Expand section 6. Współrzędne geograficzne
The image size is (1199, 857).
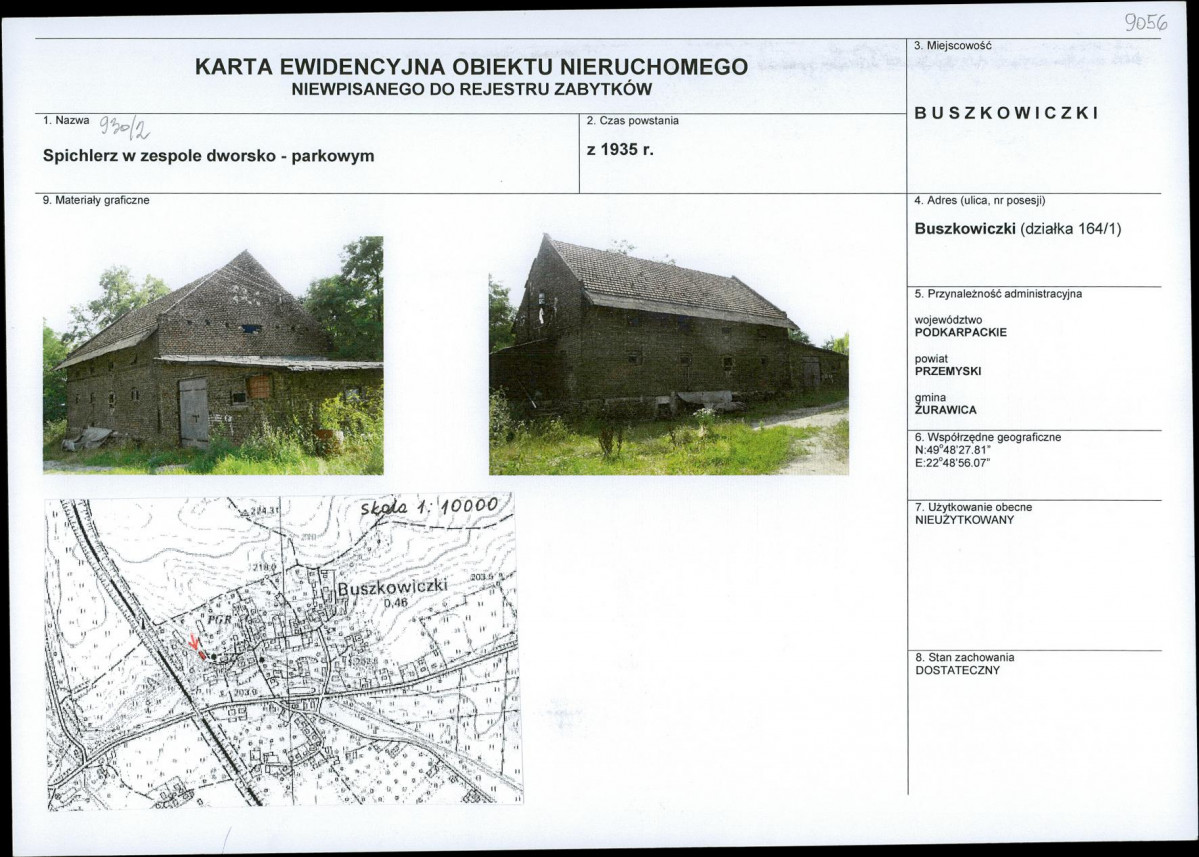[x=987, y=437]
